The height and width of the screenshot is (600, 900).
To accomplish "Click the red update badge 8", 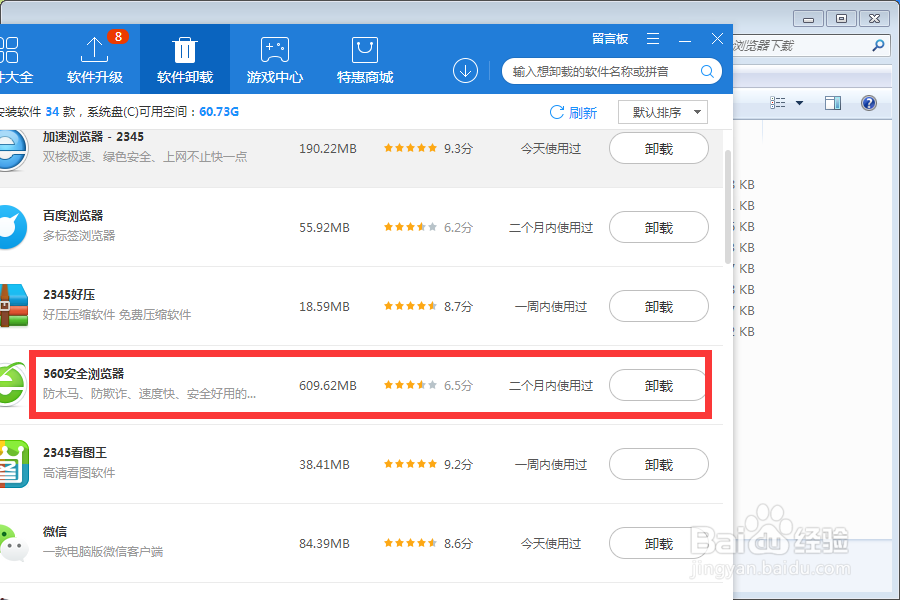I will pos(118,37).
